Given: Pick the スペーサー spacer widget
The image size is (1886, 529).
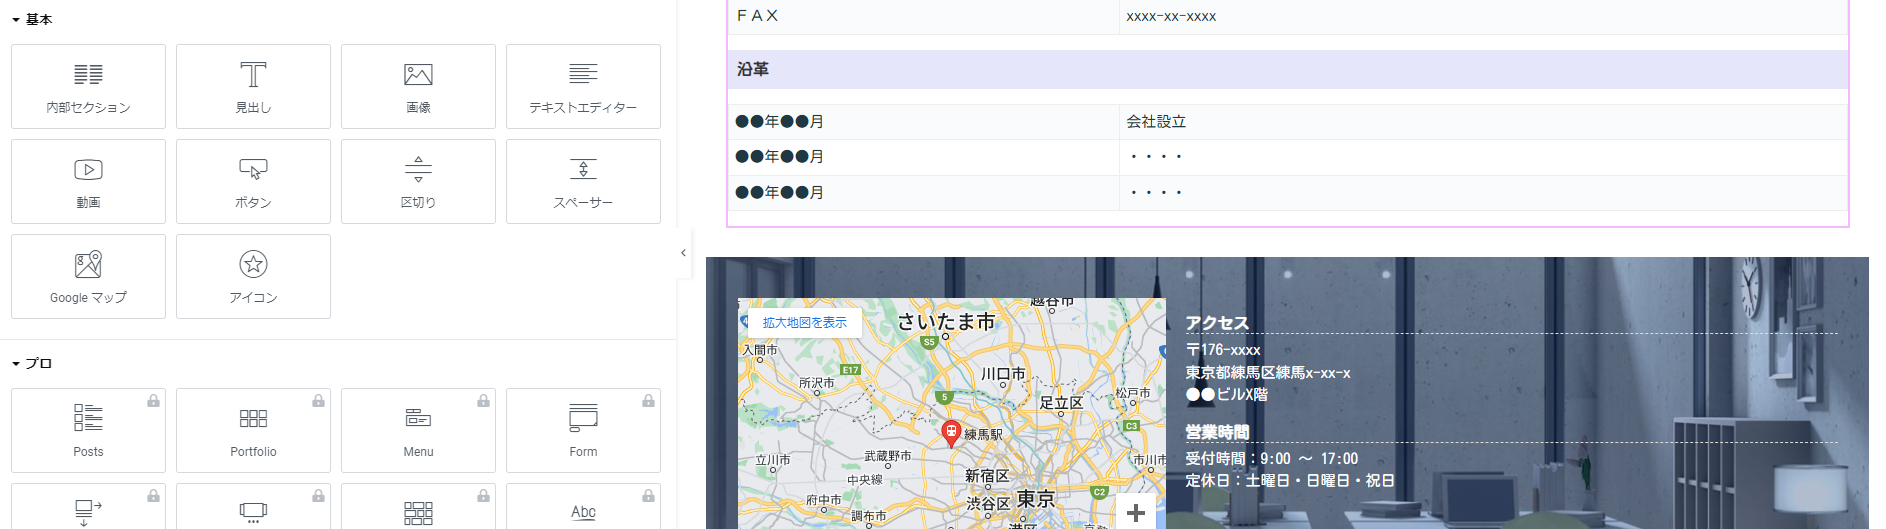Looking at the screenshot, I should [x=583, y=181].
